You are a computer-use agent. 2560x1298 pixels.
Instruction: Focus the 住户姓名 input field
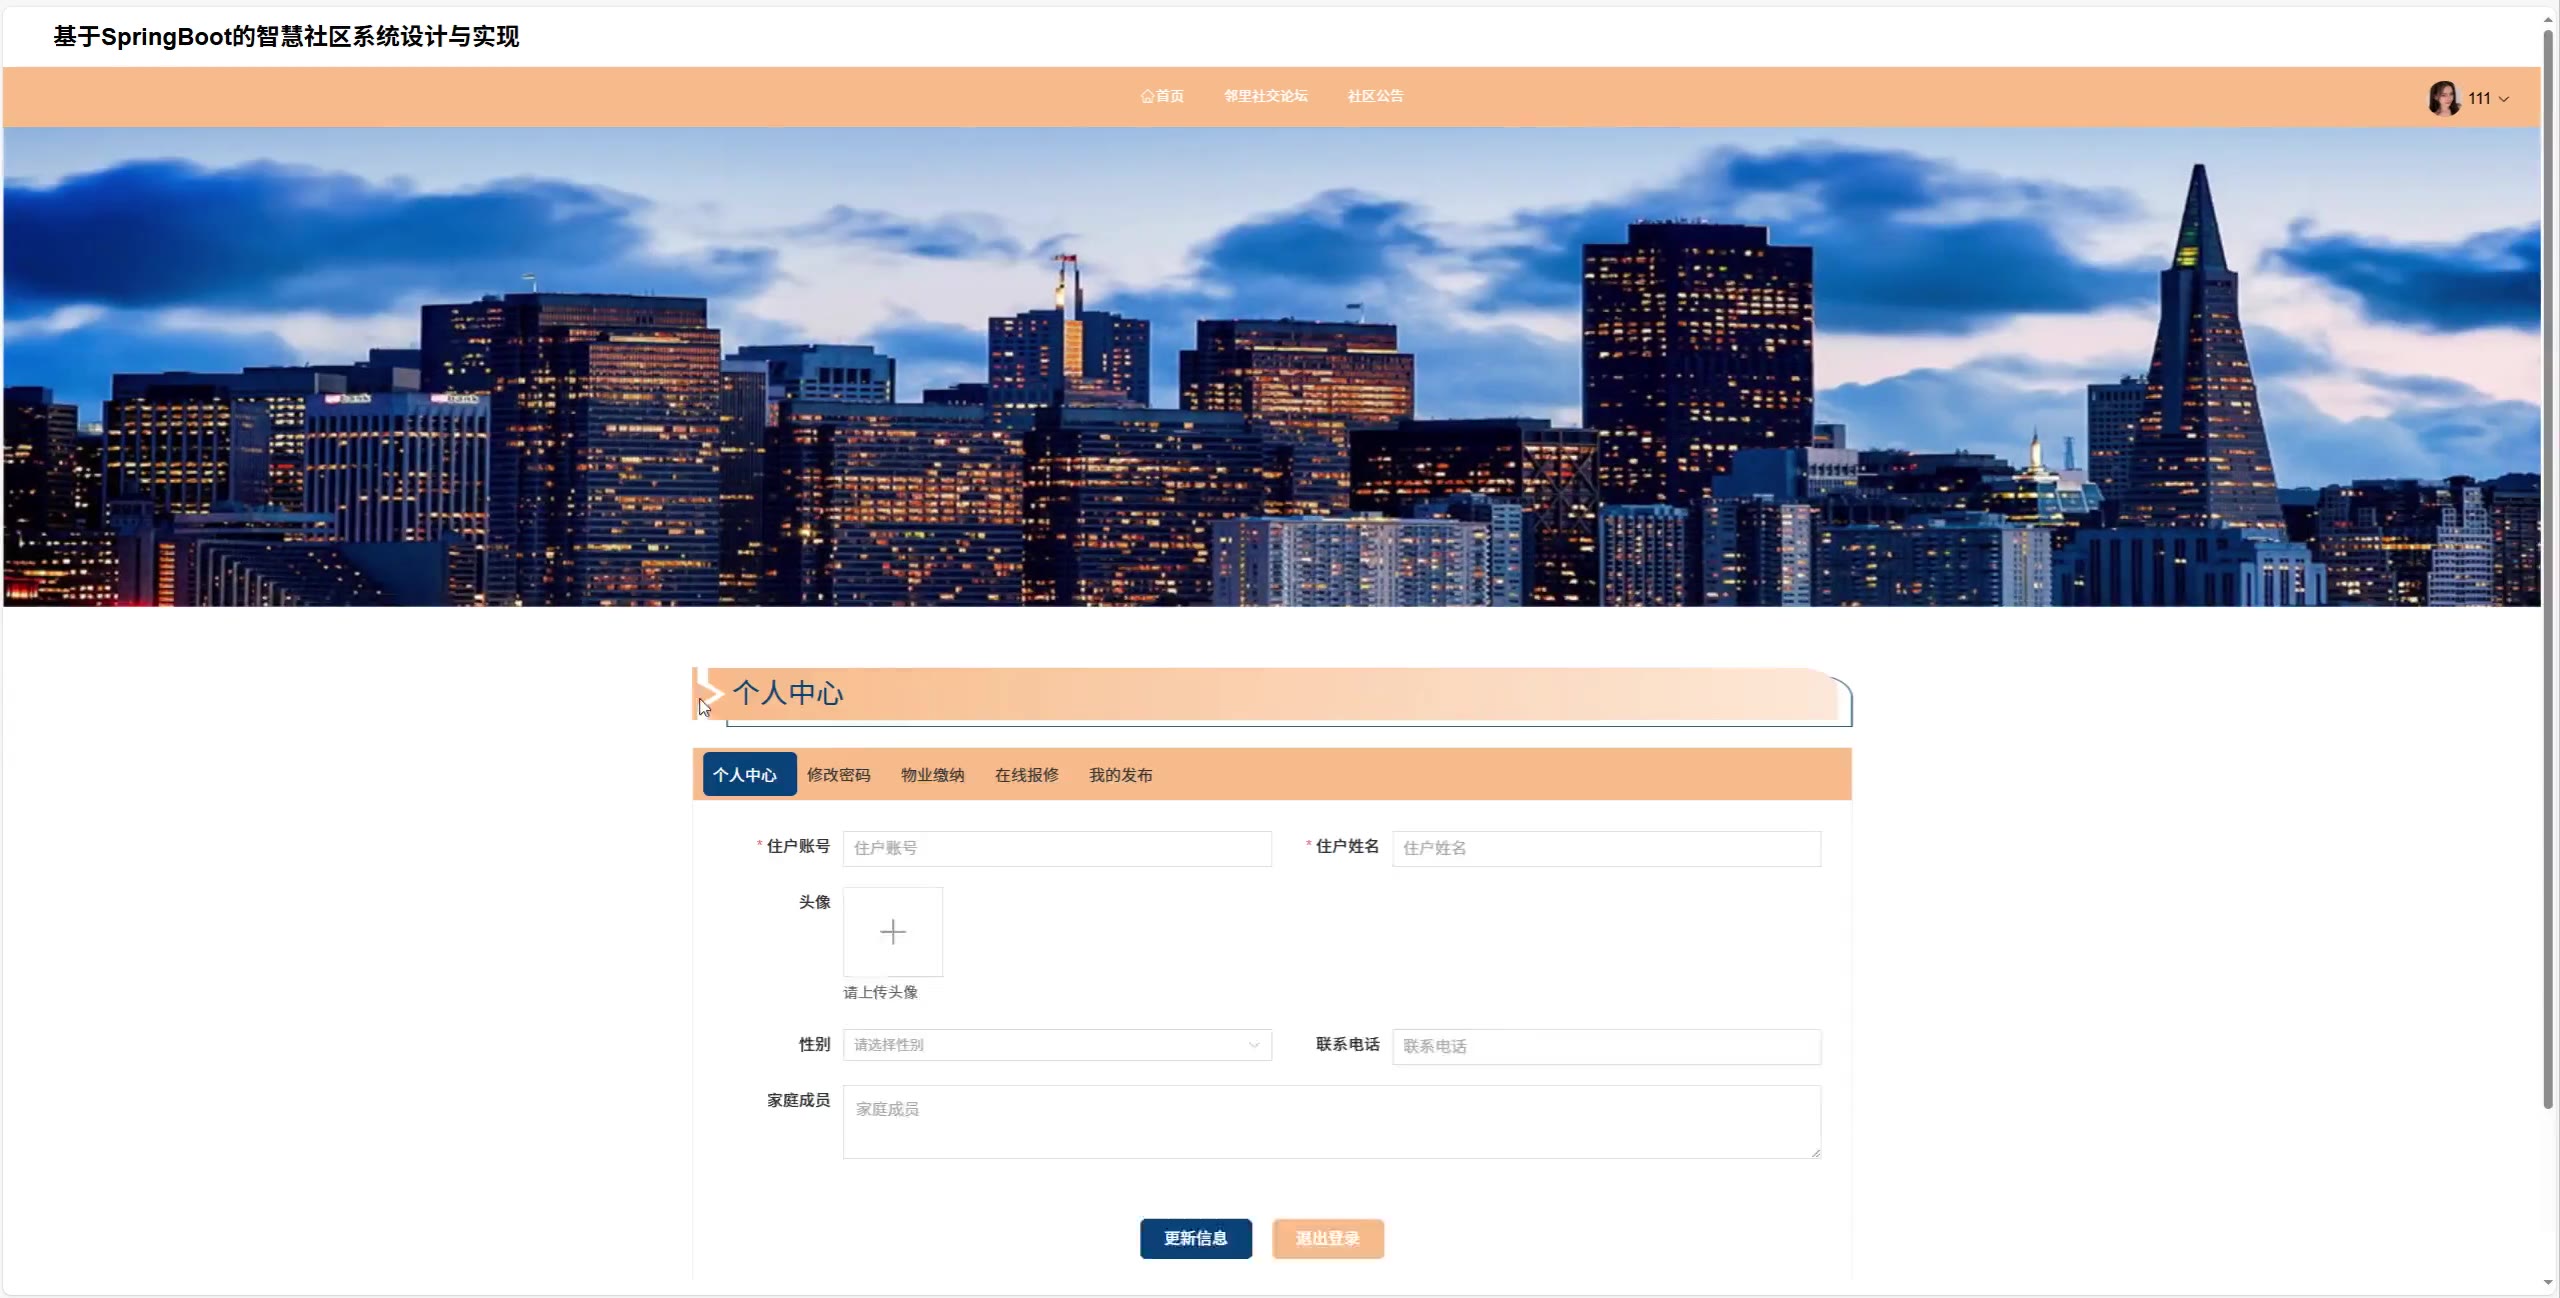(1606, 848)
